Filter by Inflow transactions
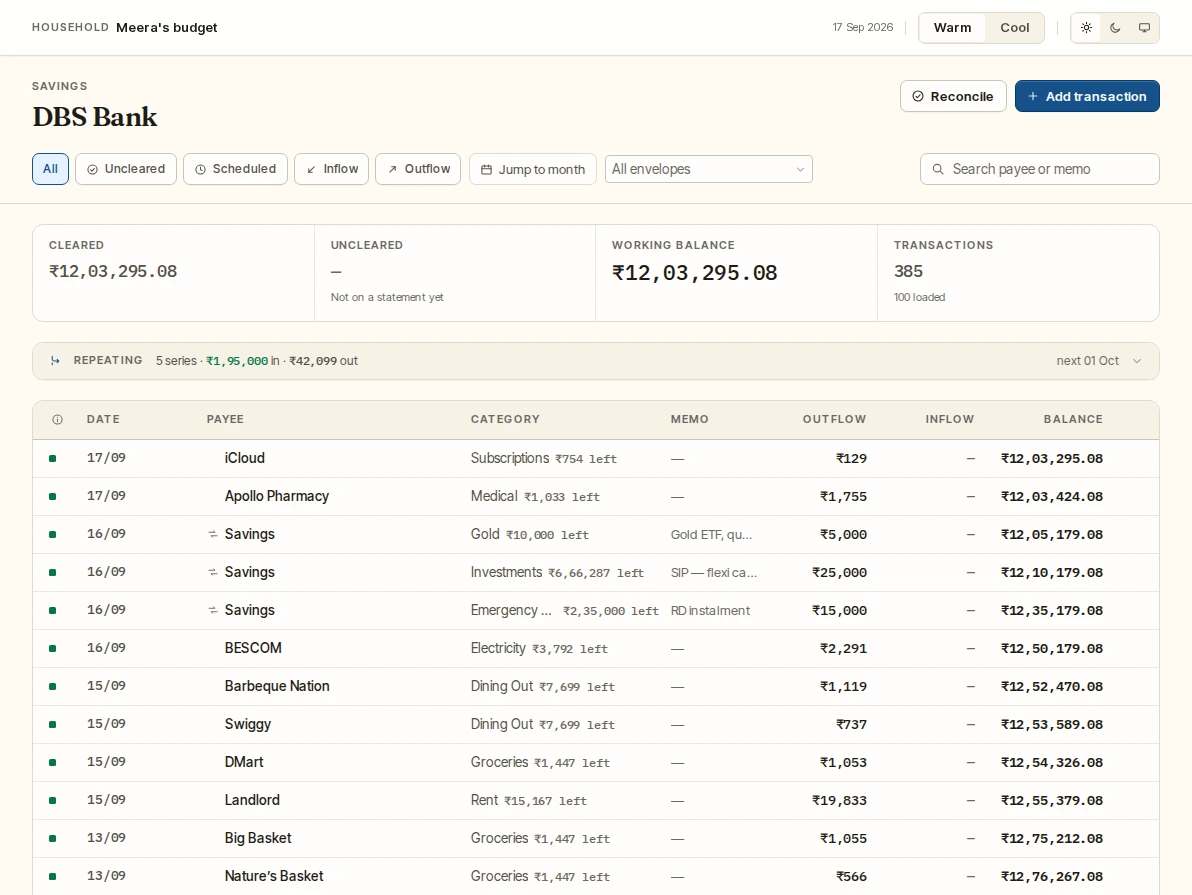The image size is (1192, 895). 331,169
